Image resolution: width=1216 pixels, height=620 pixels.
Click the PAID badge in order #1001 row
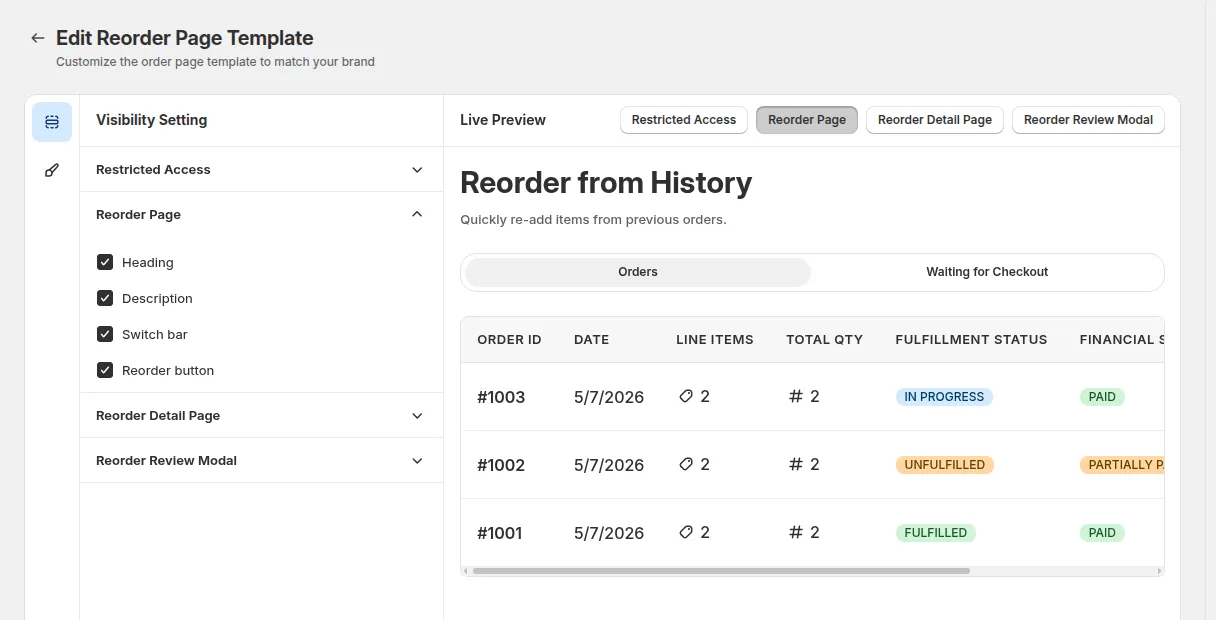coord(1102,533)
